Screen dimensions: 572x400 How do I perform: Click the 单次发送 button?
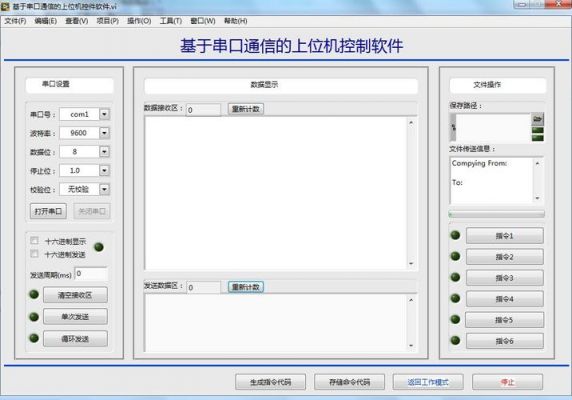(75, 317)
